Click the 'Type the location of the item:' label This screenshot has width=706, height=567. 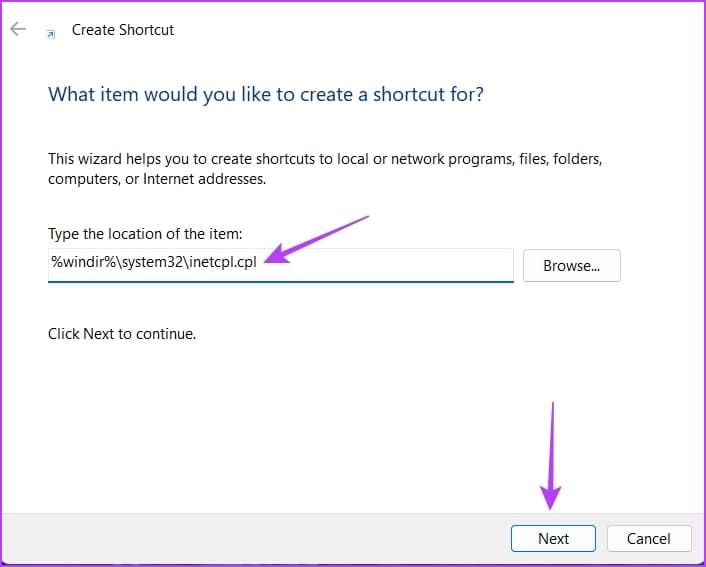(145, 234)
